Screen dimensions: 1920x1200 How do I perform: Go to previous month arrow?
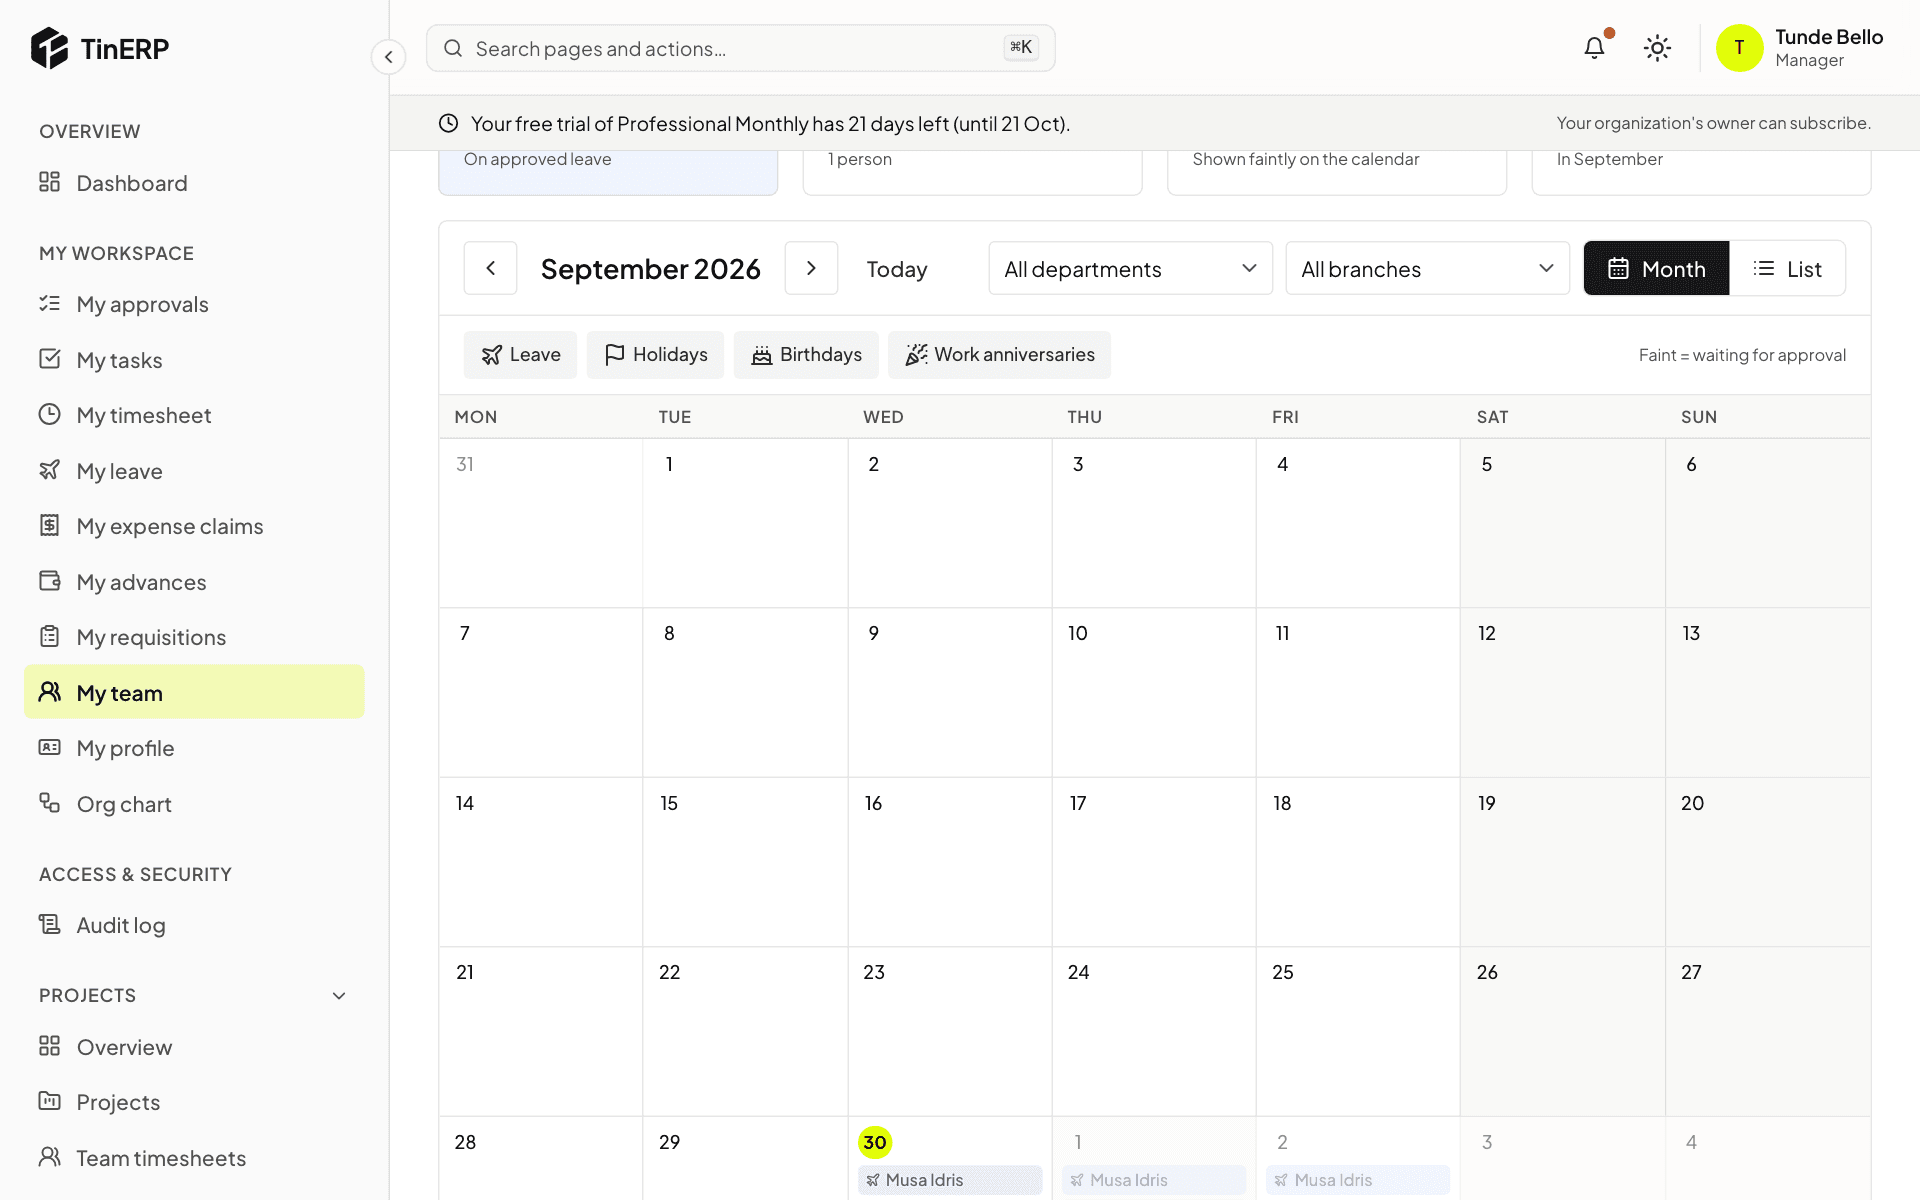click(490, 268)
